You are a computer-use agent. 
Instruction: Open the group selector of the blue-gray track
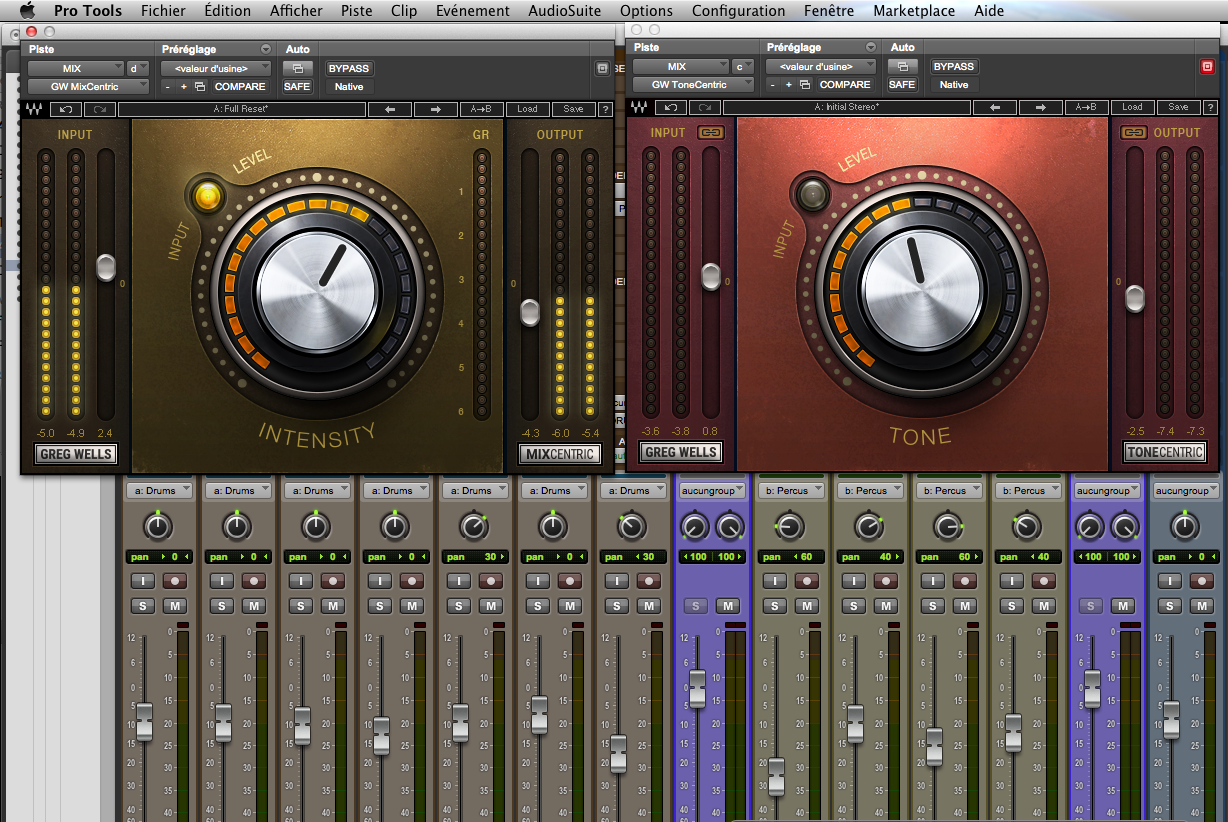tap(1187, 491)
